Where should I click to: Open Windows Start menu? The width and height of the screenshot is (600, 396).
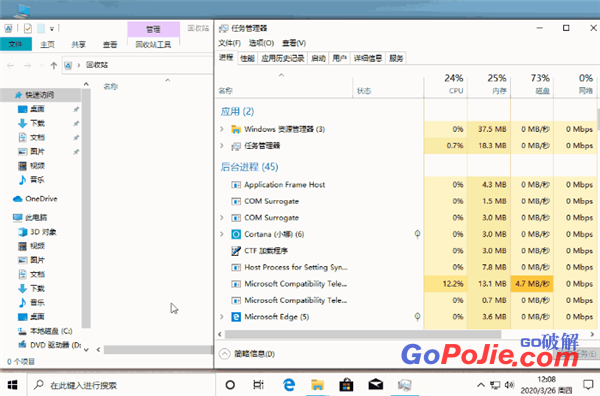click(13, 385)
